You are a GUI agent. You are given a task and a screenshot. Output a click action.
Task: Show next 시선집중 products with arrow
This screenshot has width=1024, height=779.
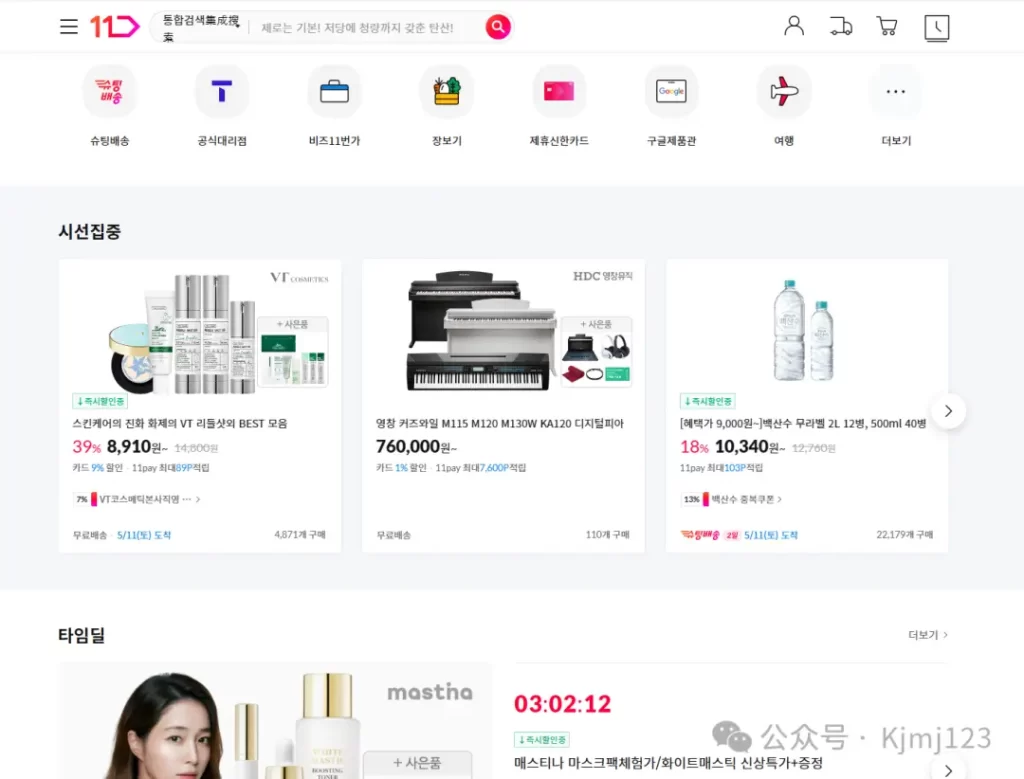click(948, 411)
